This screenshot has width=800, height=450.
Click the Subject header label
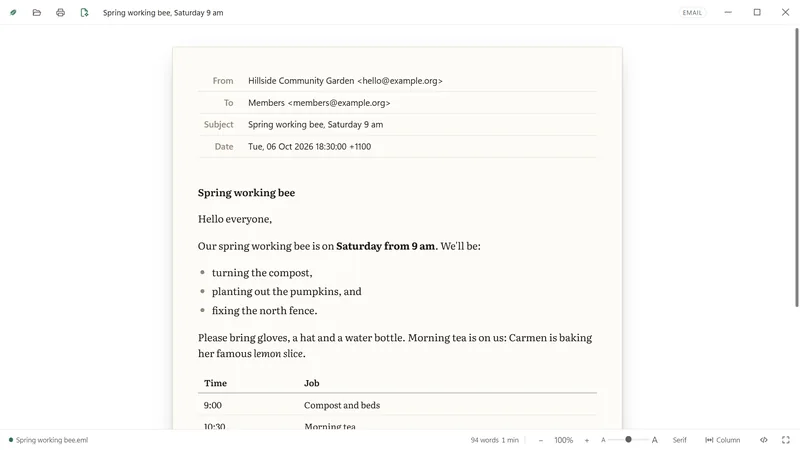coord(218,124)
